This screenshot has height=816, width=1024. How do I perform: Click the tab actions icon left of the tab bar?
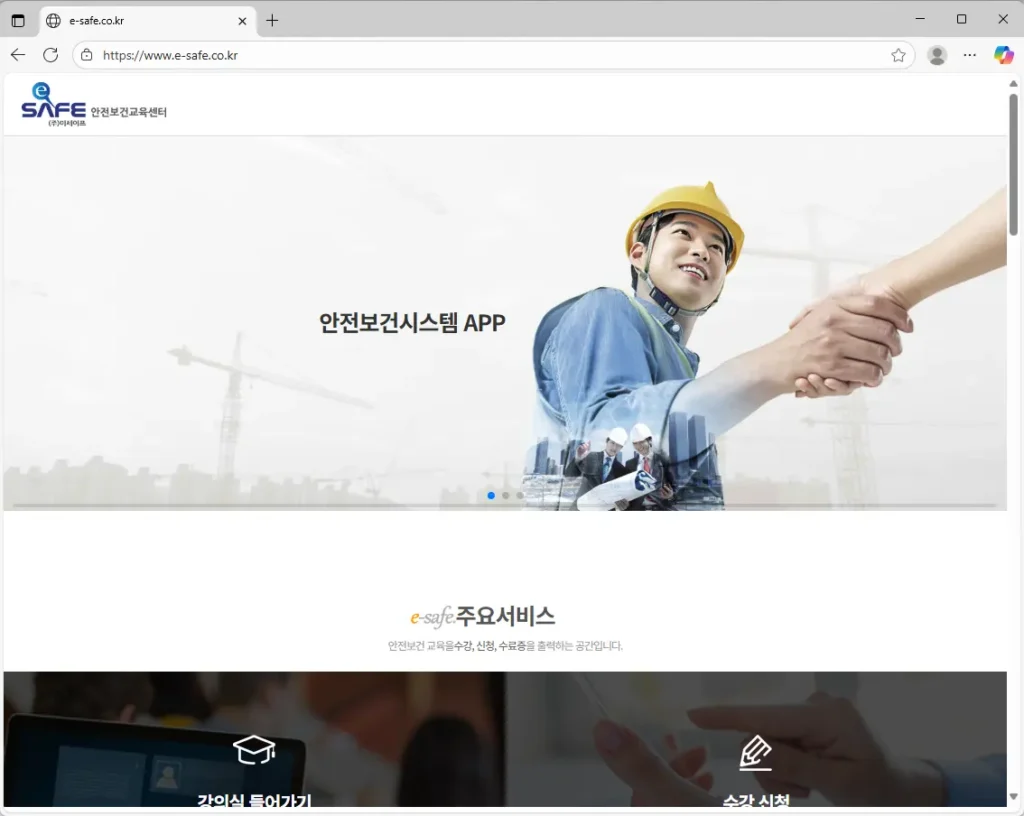18,19
